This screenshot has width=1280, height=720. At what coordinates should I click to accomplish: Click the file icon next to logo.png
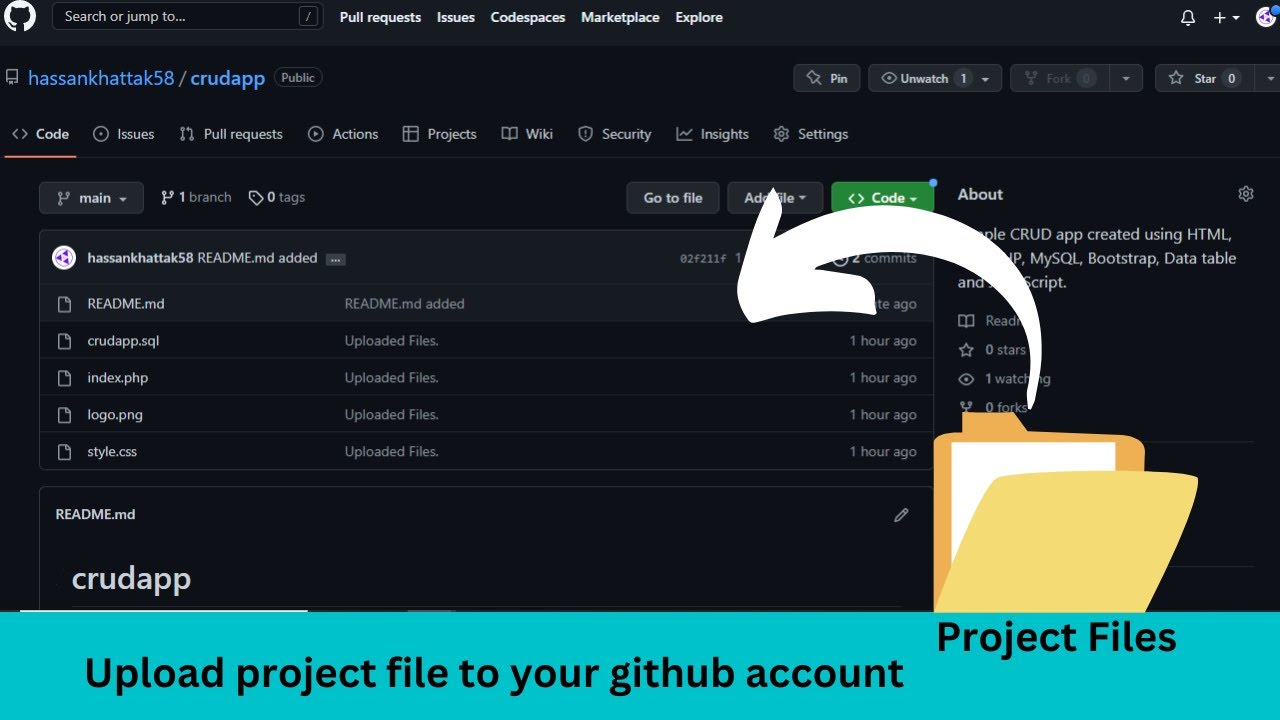pos(65,415)
